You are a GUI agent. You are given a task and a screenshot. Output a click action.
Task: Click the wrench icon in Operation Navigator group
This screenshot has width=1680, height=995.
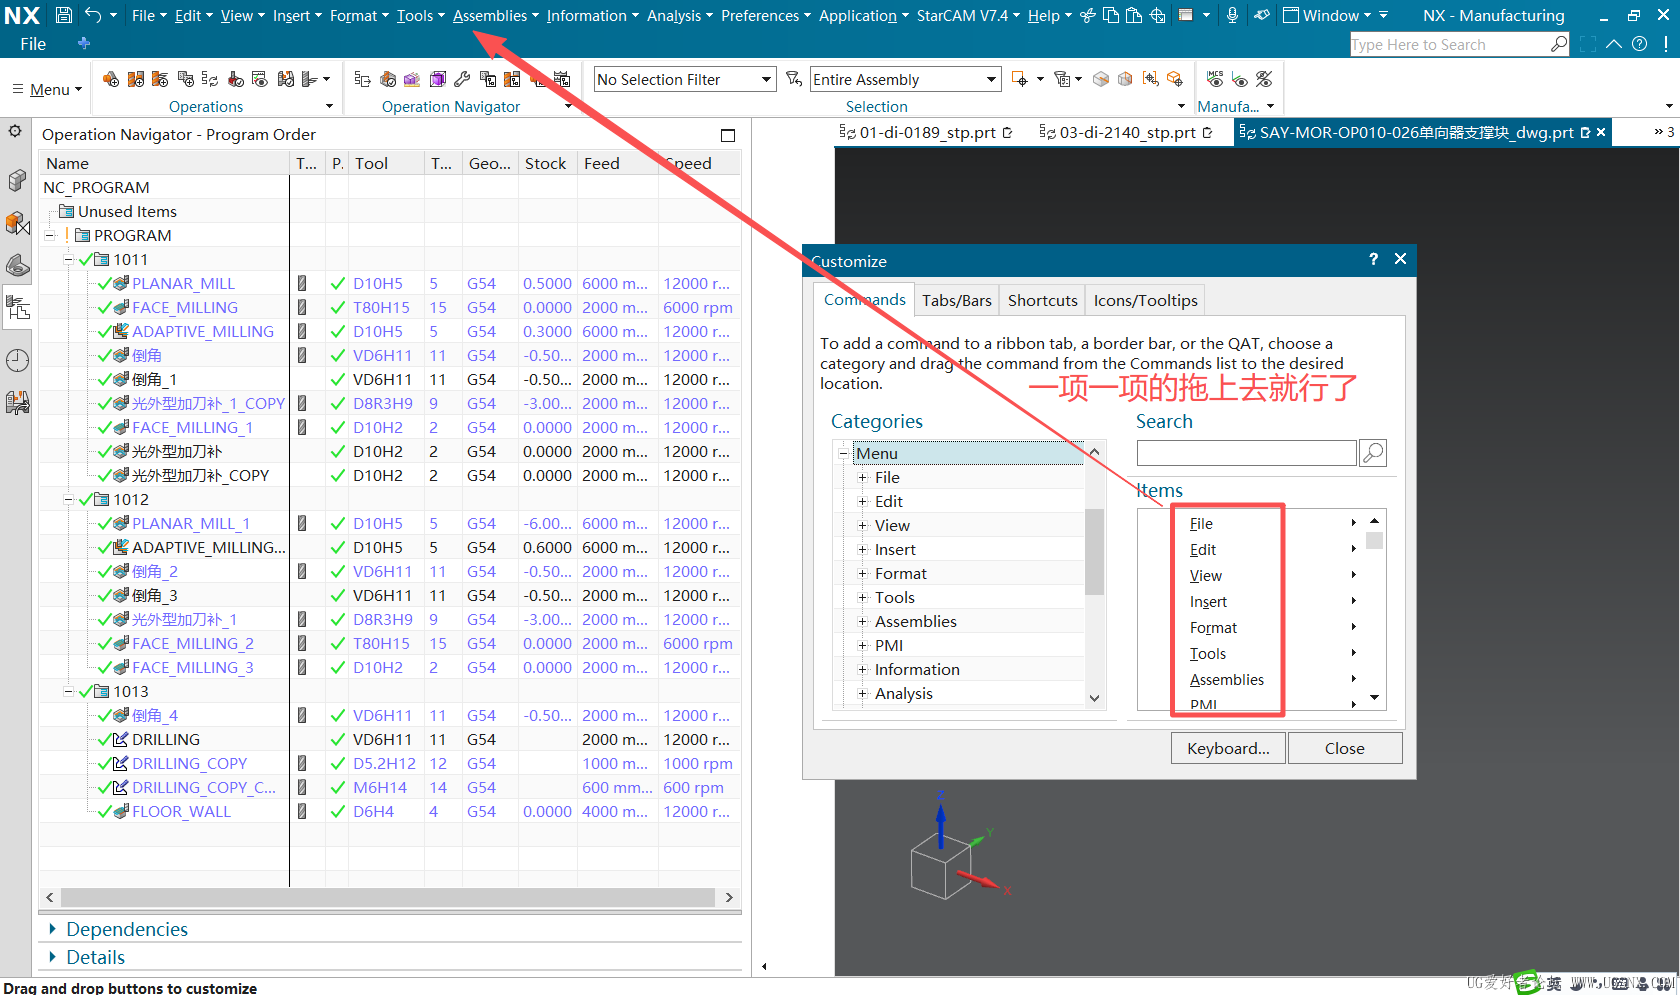(x=461, y=79)
